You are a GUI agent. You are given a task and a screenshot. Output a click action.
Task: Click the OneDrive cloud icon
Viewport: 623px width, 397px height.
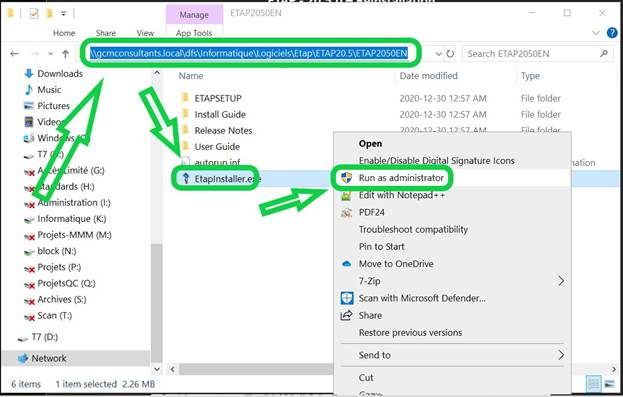click(346, 264)
